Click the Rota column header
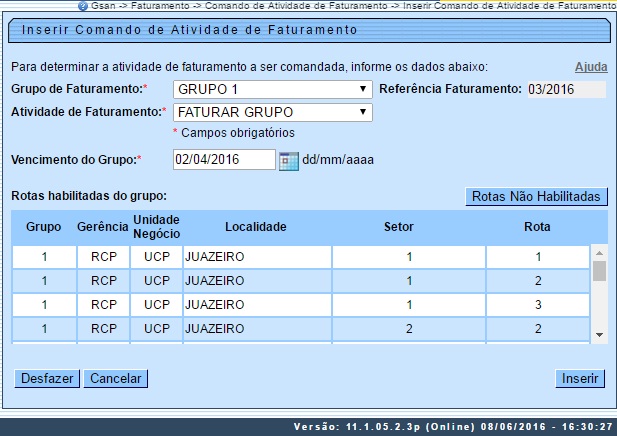The width and height of the screenshot is (617, 436). click(537, 227)
